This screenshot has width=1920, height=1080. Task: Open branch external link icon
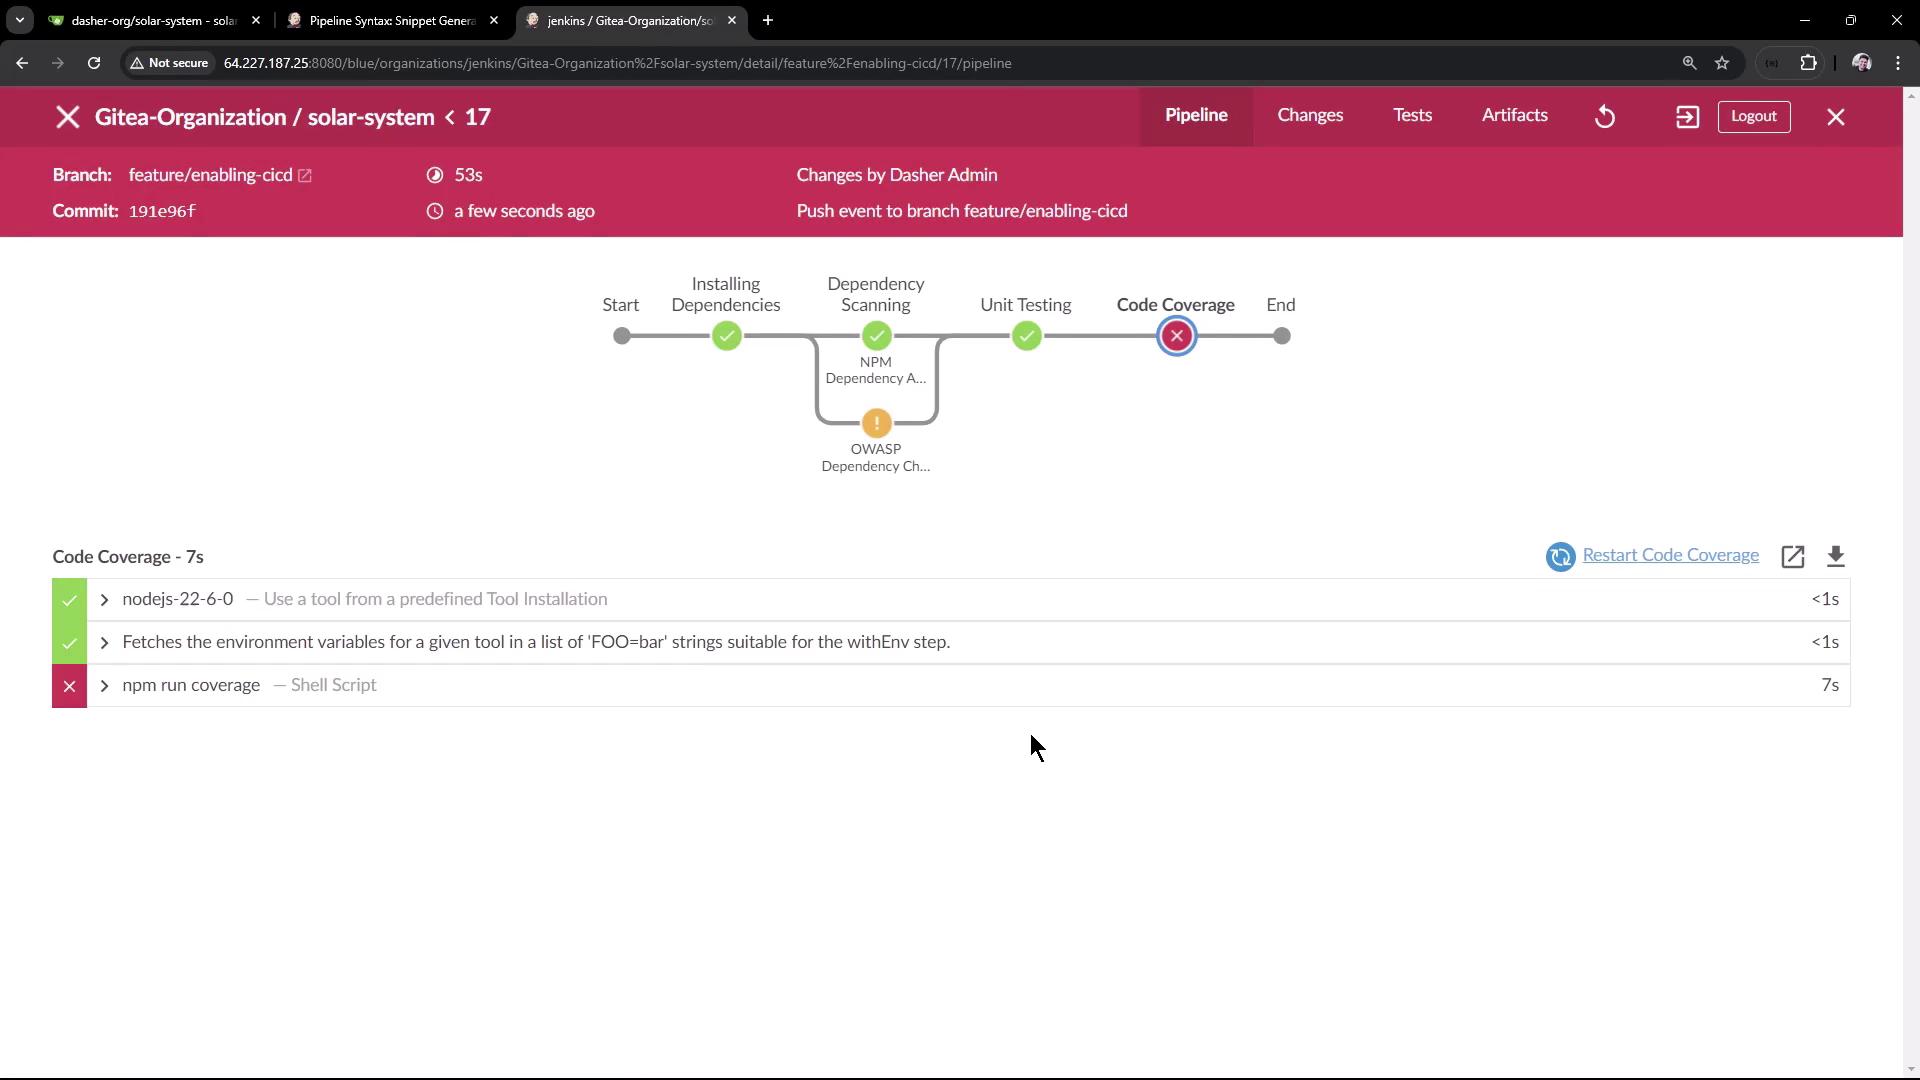pos(305,176)
